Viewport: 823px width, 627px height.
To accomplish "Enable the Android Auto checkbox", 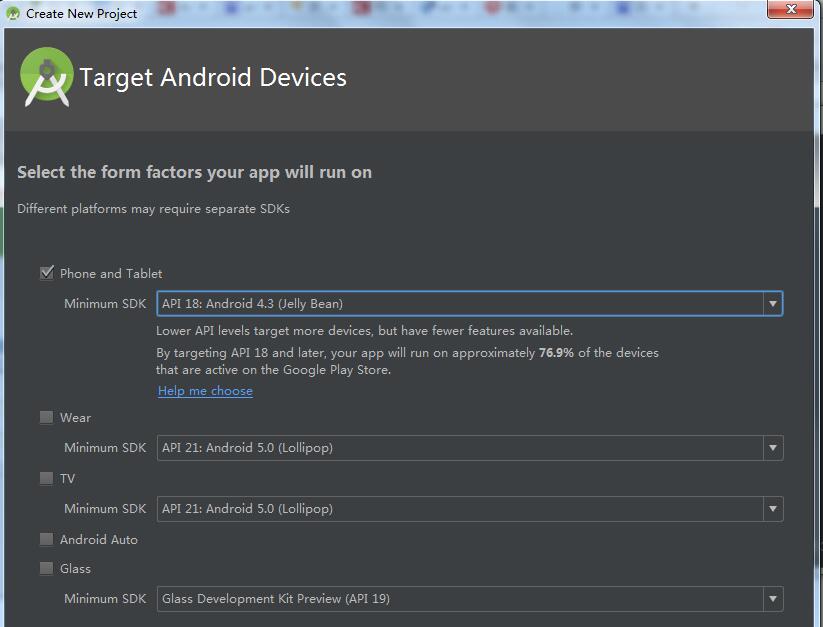I will pyautogui.click(x=47, y=539).
